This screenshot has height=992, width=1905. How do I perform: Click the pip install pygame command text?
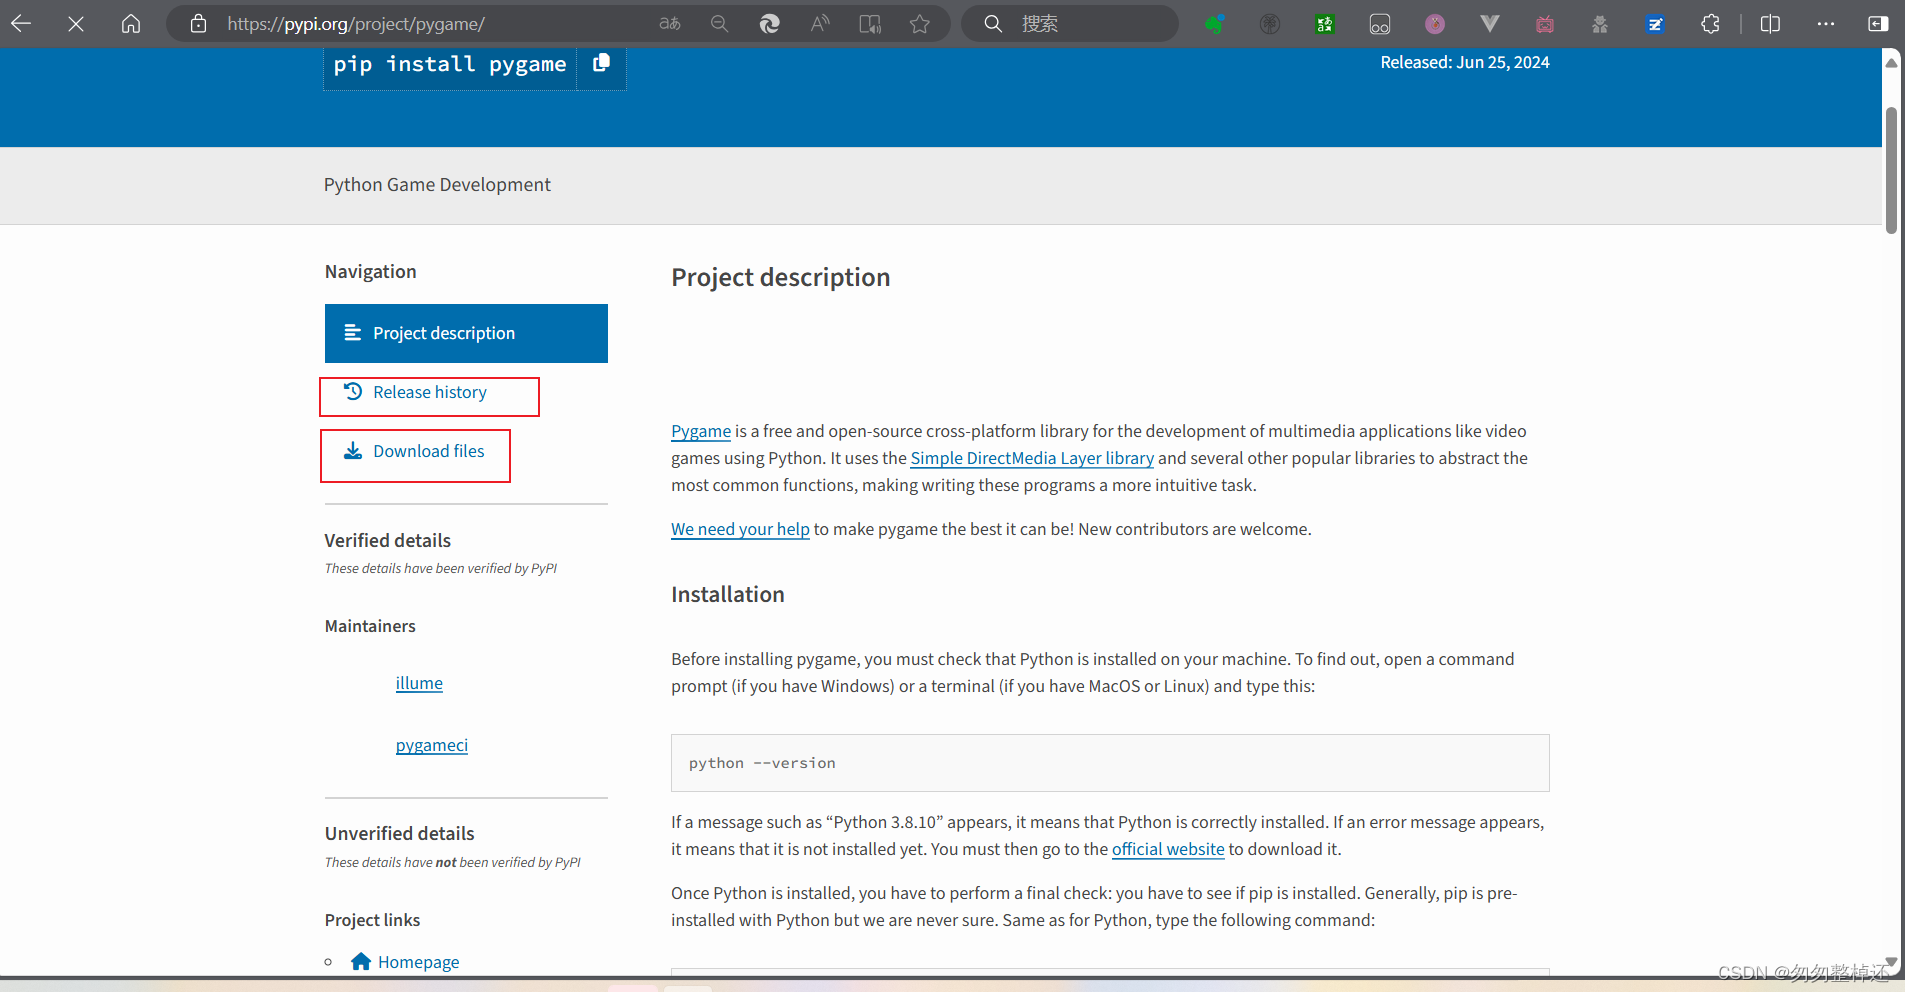coord(450,64)
